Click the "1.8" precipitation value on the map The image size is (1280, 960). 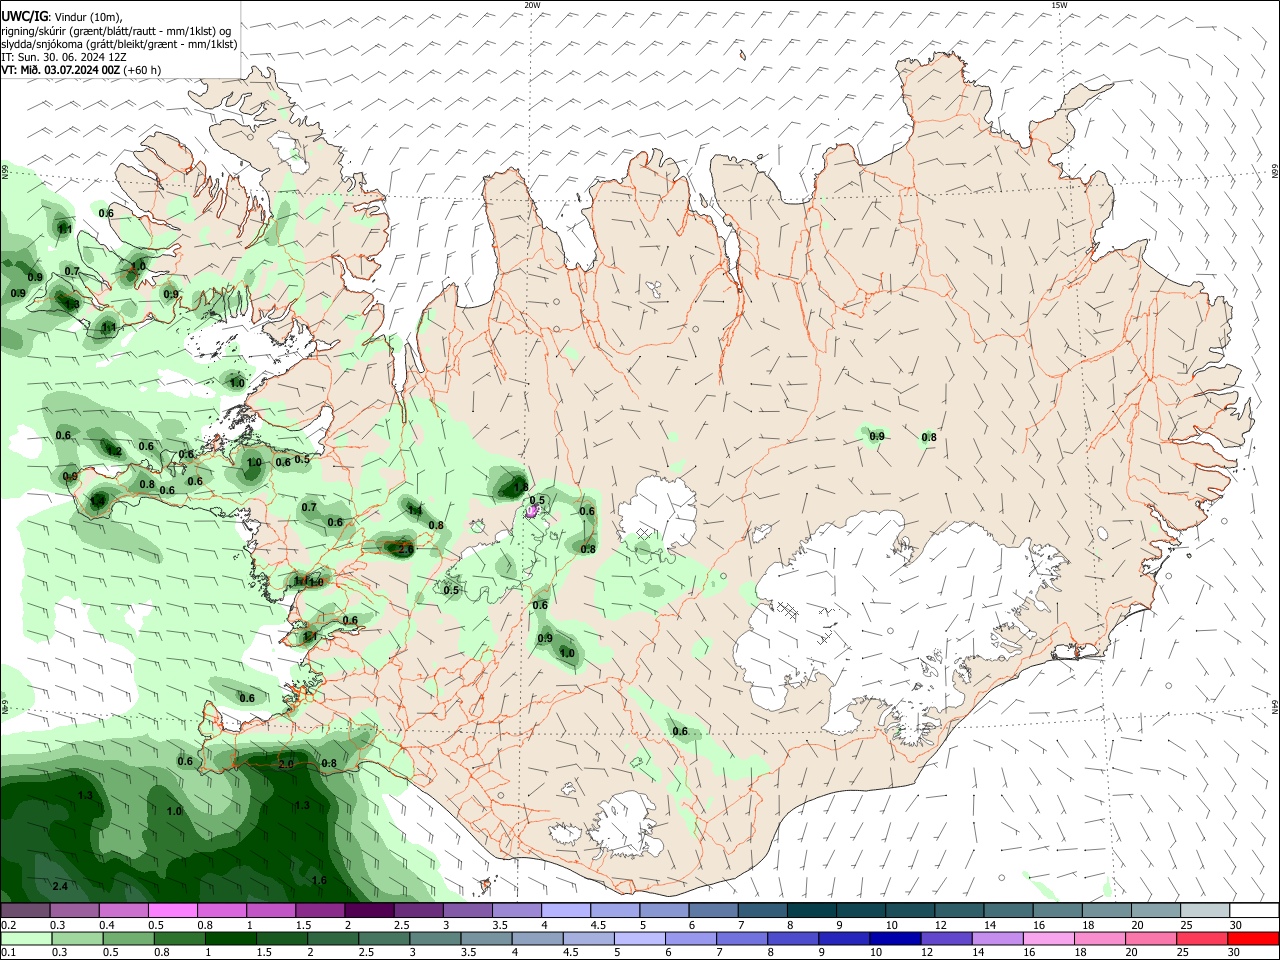pyautogui.click(x=520, y=487)
